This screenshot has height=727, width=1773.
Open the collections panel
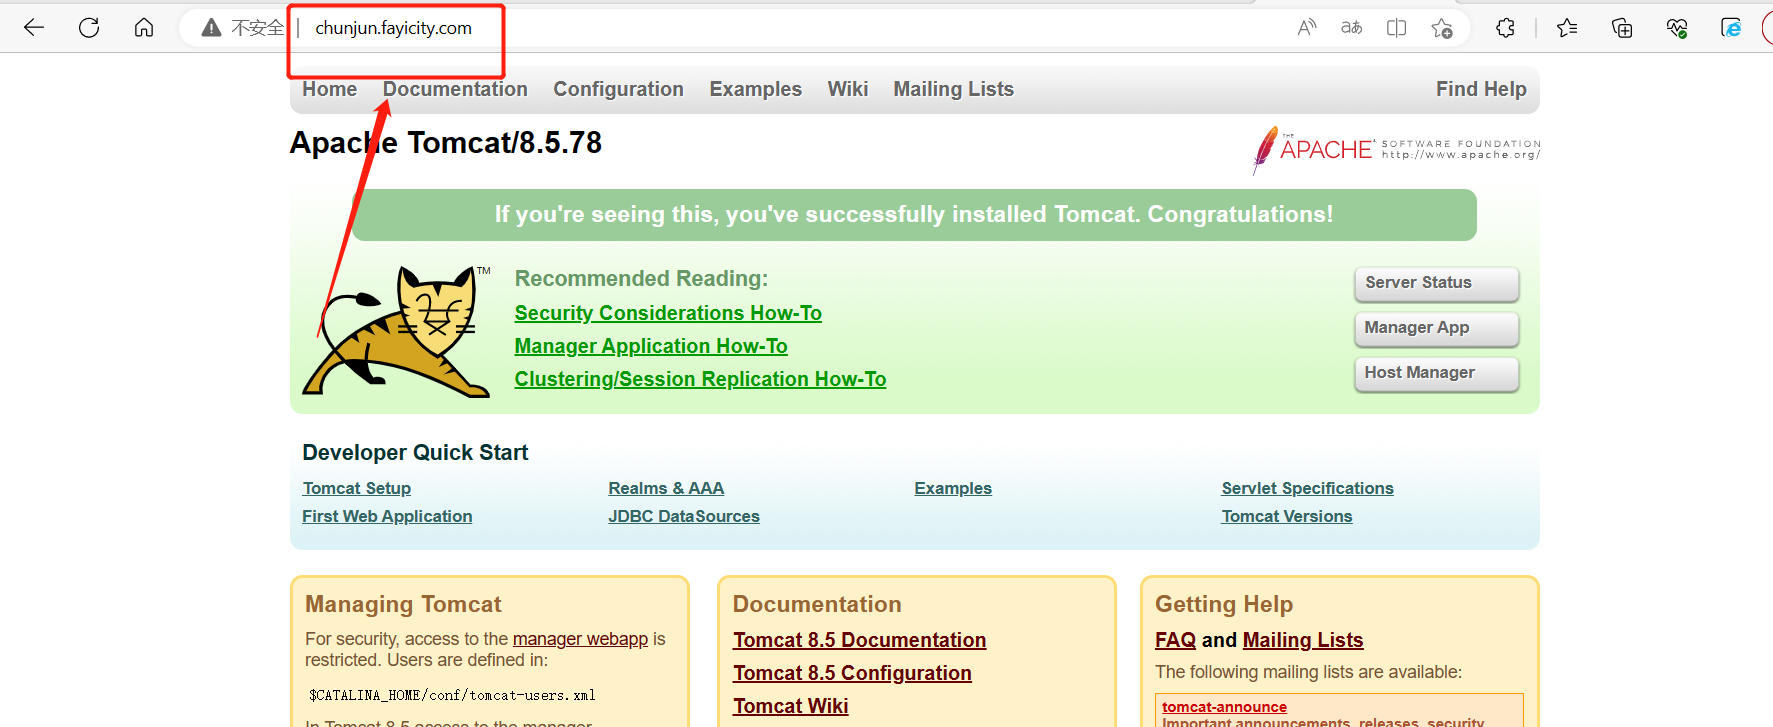point(1622,28)
